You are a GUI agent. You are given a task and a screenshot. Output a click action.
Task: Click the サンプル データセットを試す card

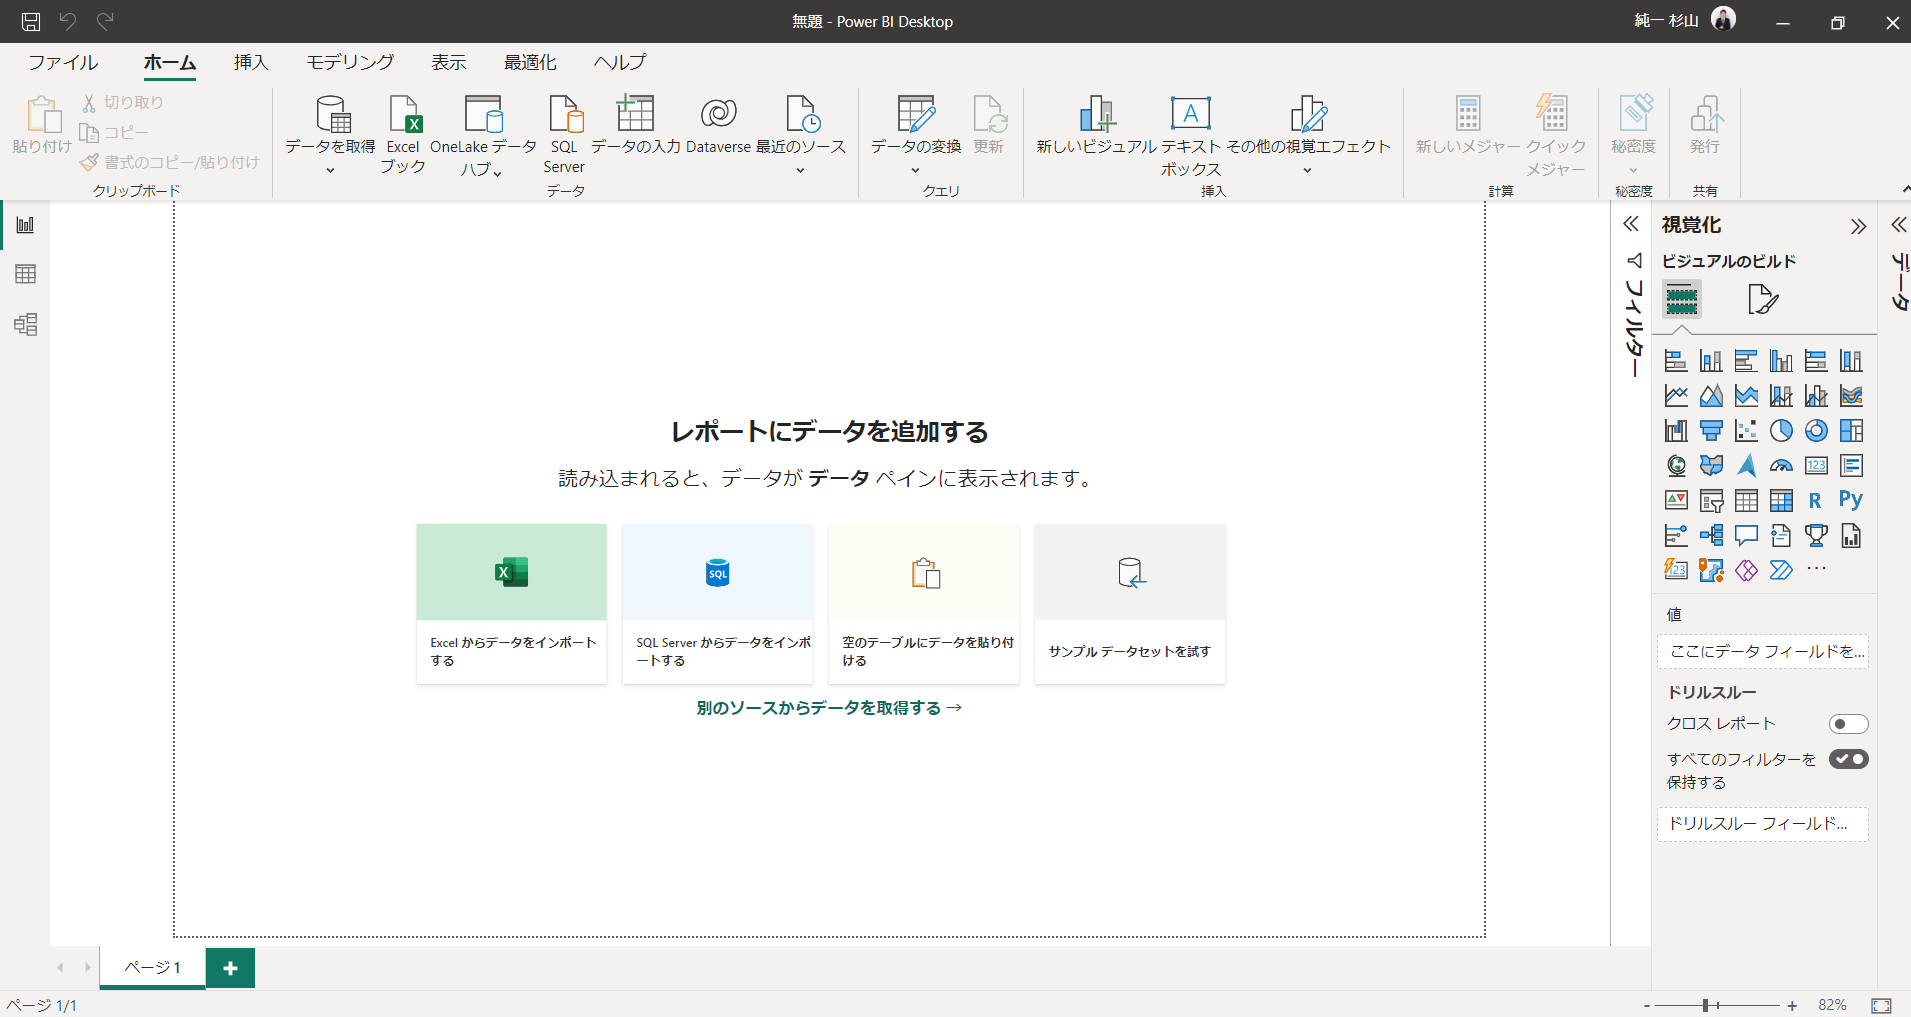pos(1130,604)
